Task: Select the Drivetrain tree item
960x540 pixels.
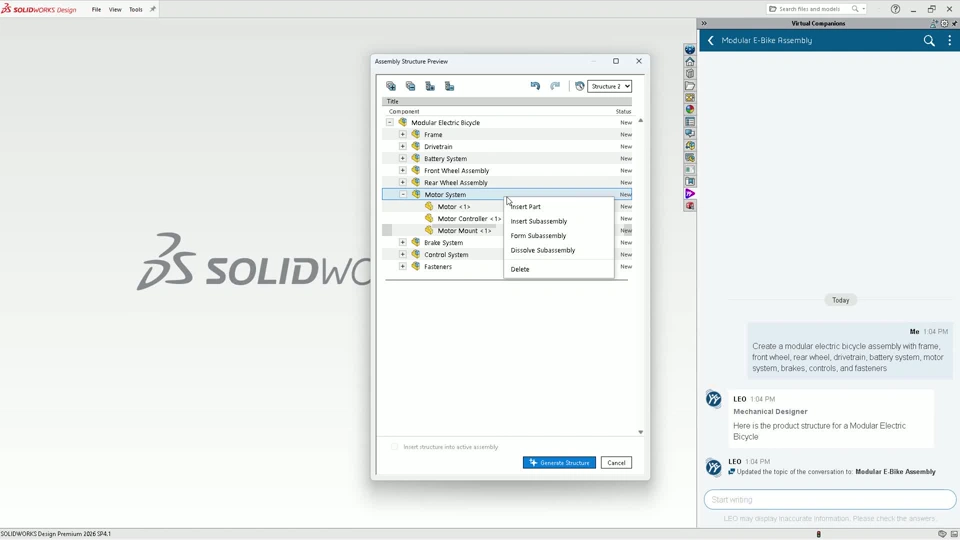Action: pyautogui.click(x=438, y=146)
